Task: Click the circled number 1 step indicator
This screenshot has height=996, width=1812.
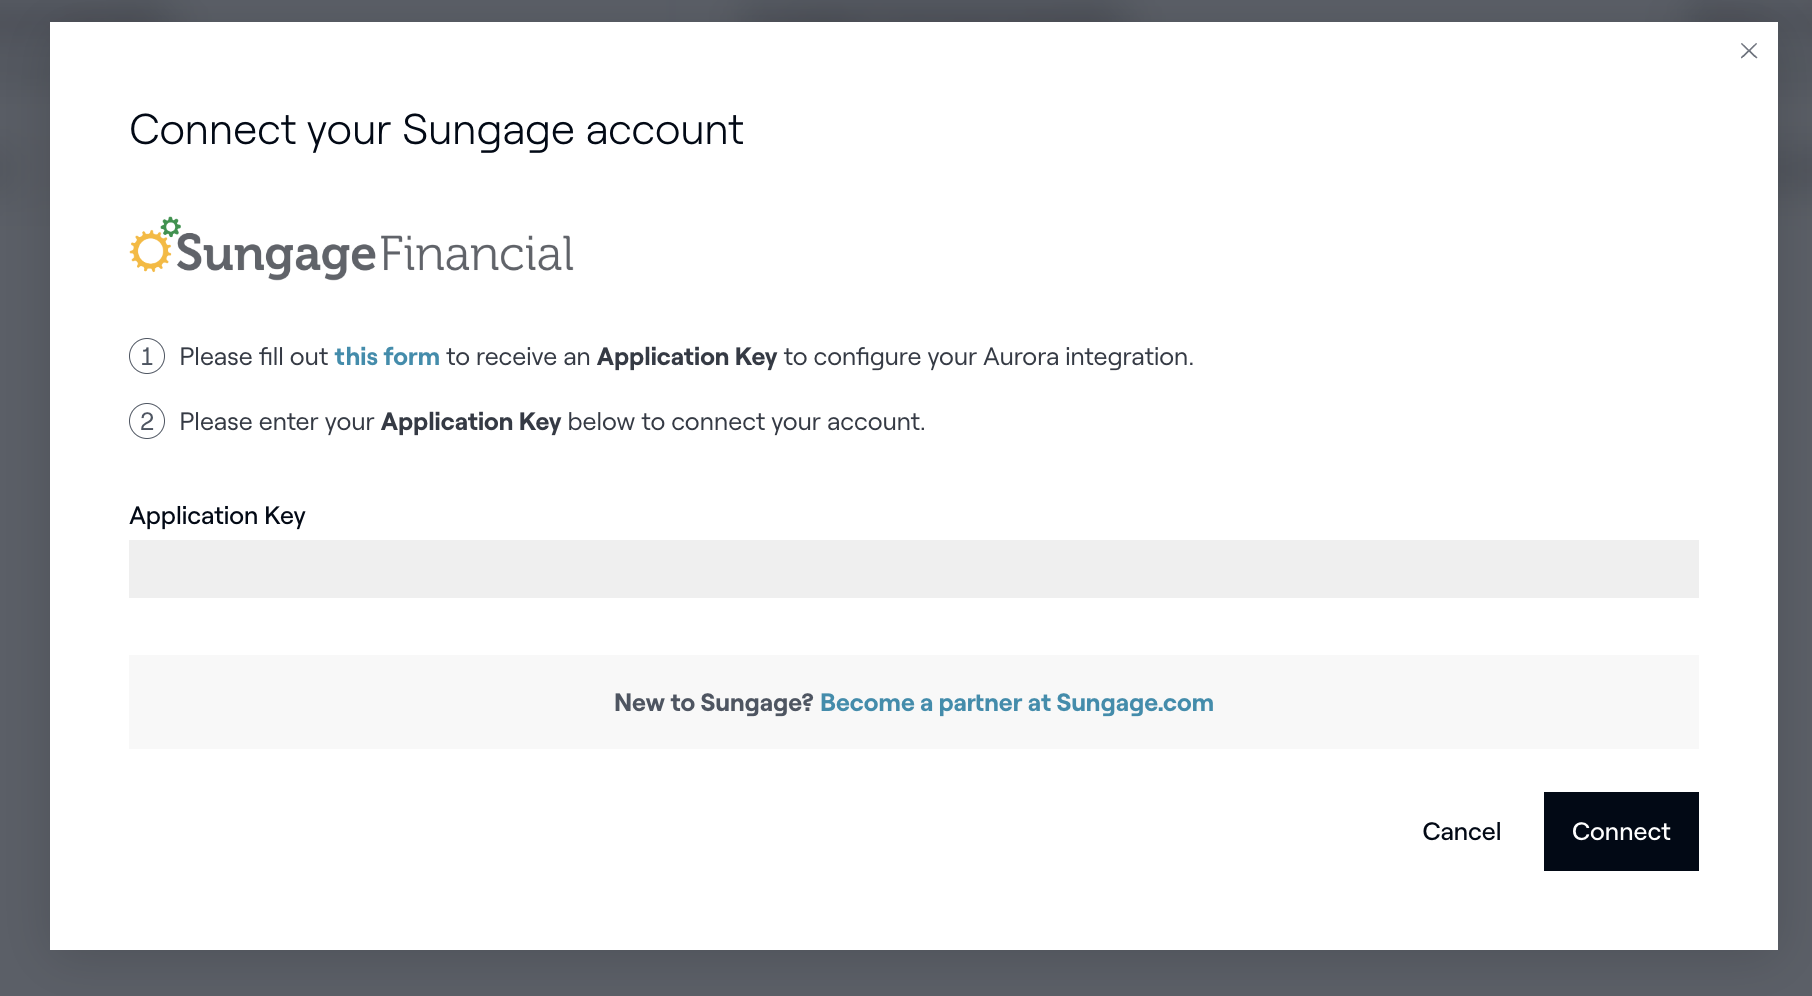Action: [x=146, y=356]
